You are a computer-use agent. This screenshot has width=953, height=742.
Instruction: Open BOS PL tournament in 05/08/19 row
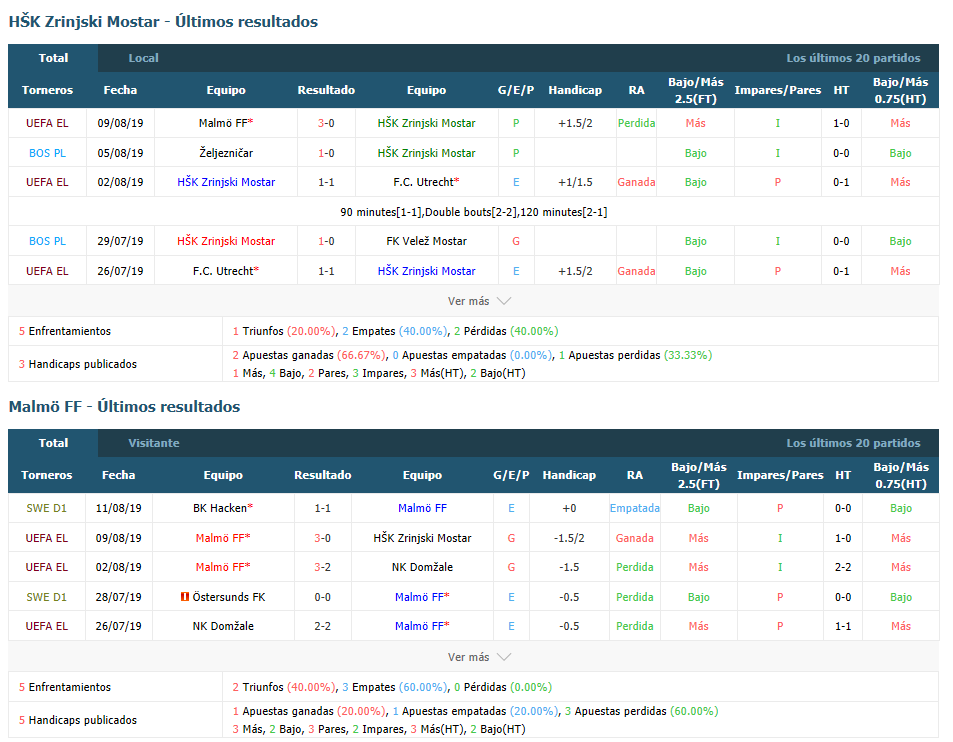[x=47, y=153]
